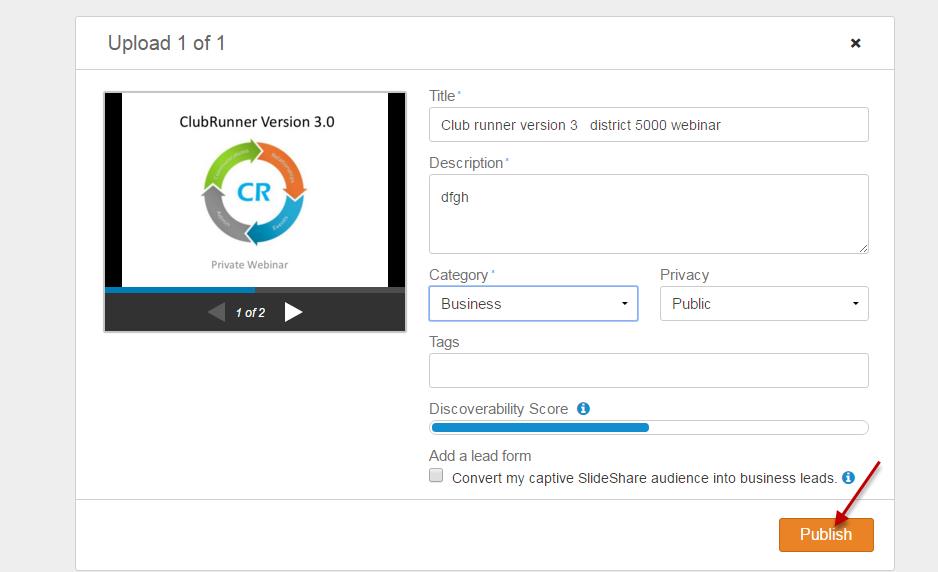The height and width of the screenshot is (572, 938).
Task: Click the slide preview progress bar
Action: [254, 290]
